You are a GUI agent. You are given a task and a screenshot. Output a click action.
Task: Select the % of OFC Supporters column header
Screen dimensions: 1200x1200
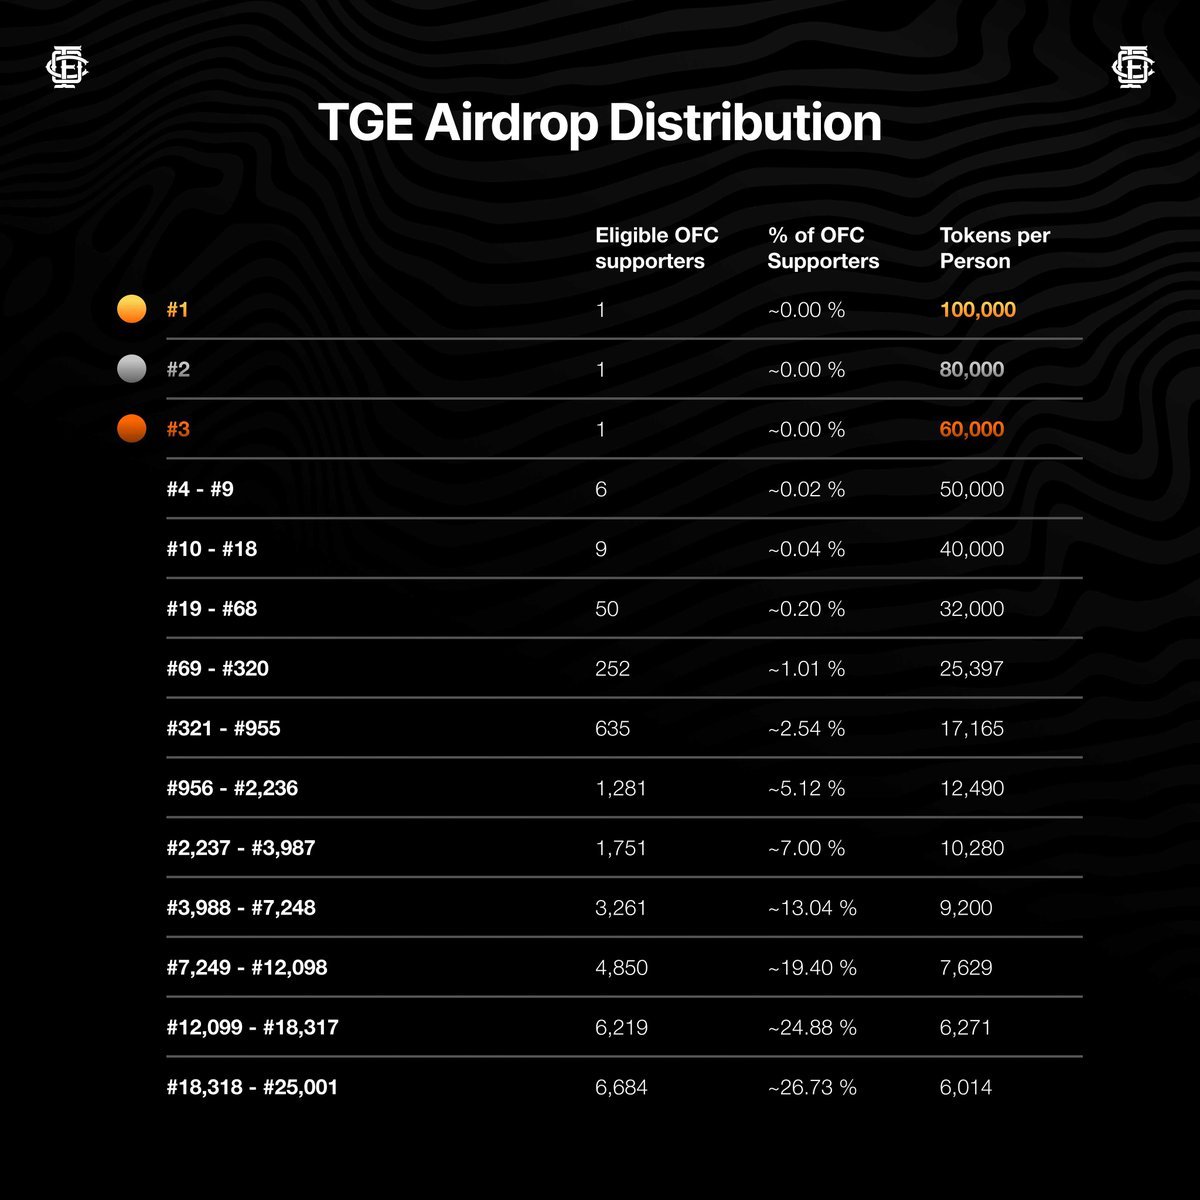(823, 248)
